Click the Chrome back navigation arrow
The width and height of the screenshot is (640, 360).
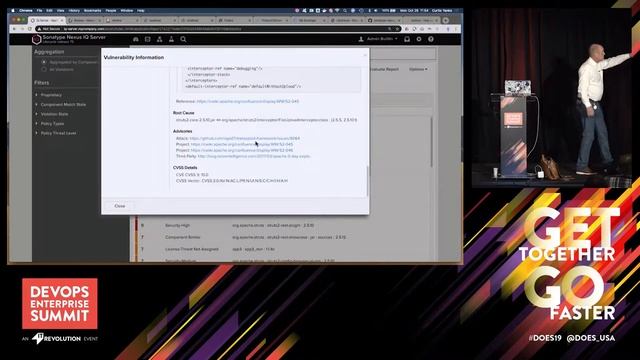[14, 29]
